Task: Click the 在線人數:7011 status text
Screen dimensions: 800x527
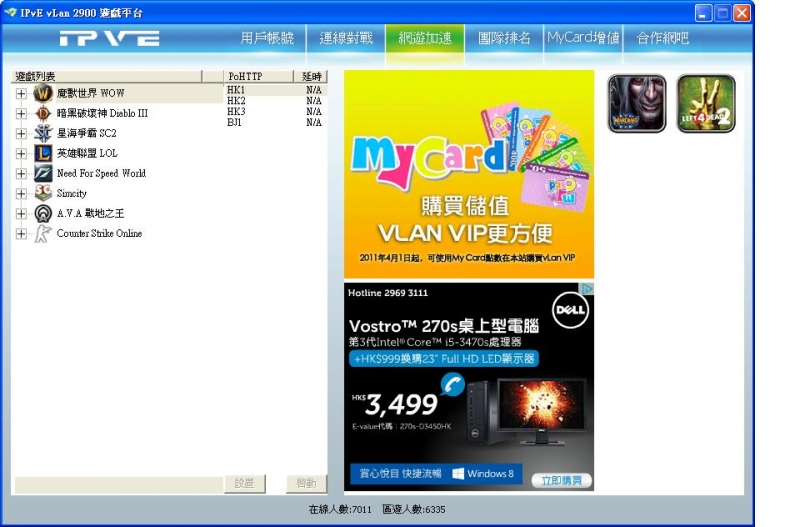Action: click(340, 509)
